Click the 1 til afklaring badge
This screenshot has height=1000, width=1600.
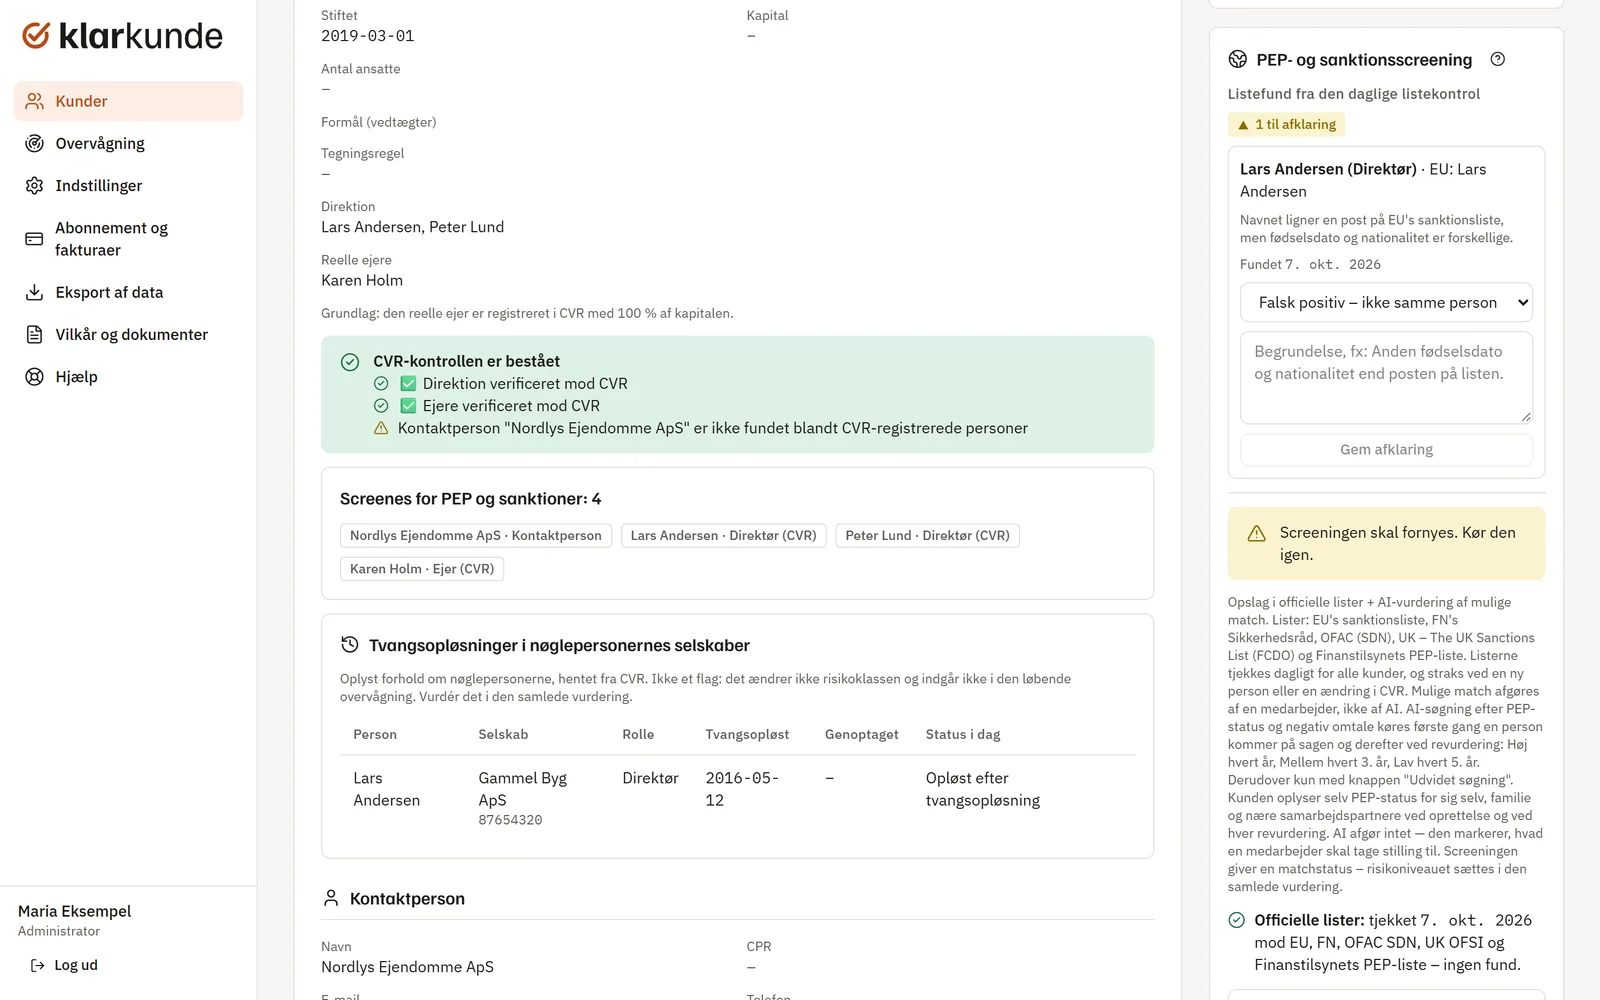[1286, 125]
